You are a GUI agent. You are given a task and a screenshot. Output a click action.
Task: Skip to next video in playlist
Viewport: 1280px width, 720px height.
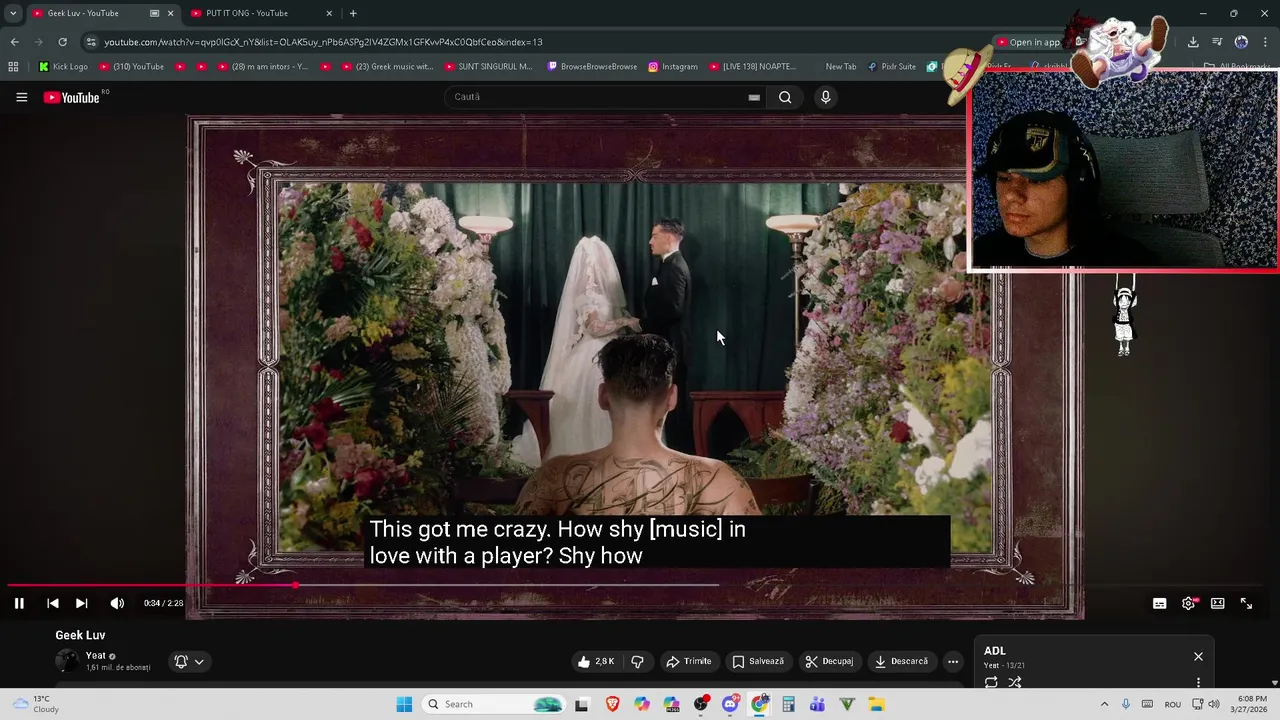click(x=82, y=603)
